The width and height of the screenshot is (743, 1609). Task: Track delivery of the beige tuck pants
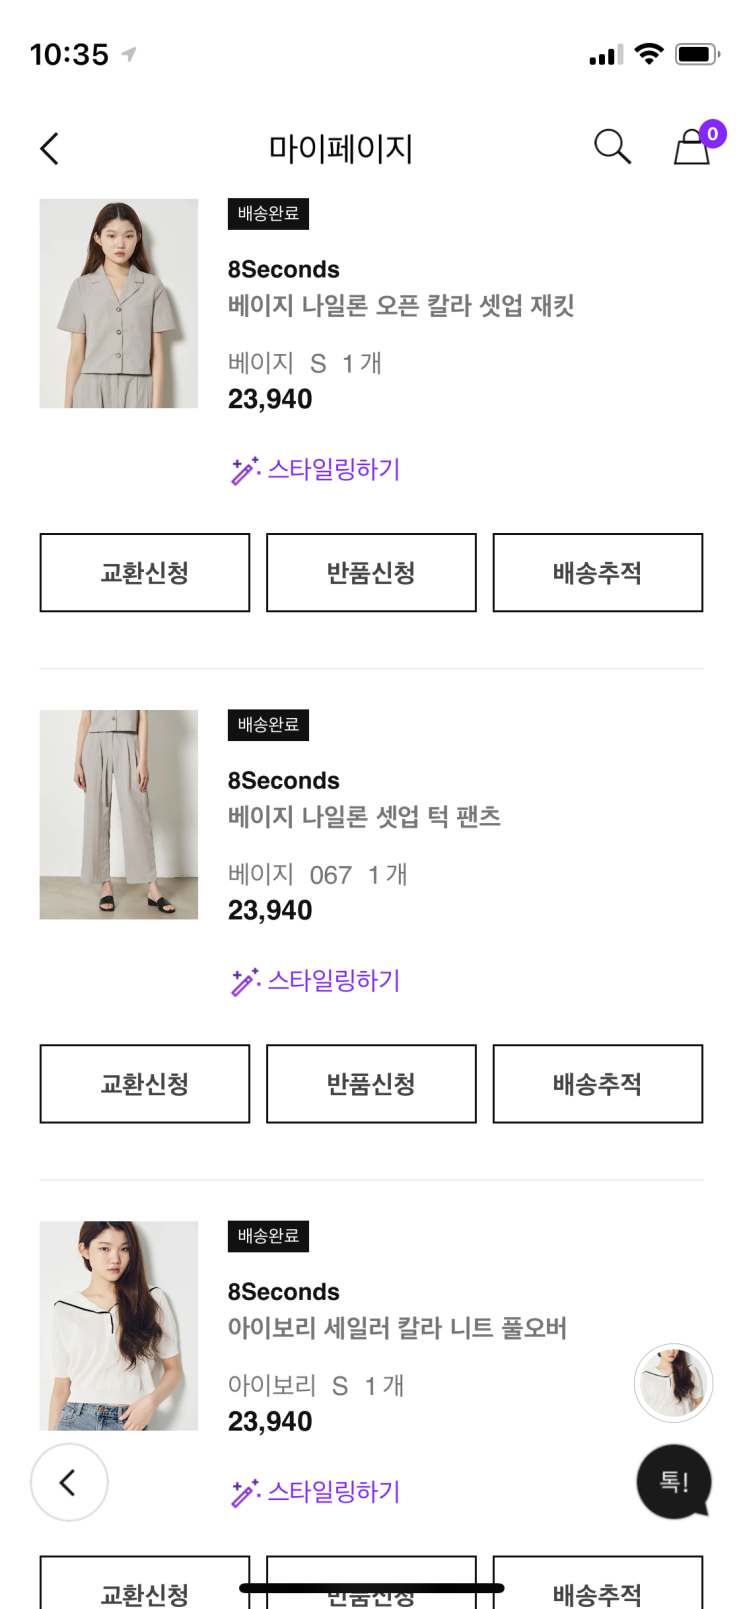coord(597,1084)
